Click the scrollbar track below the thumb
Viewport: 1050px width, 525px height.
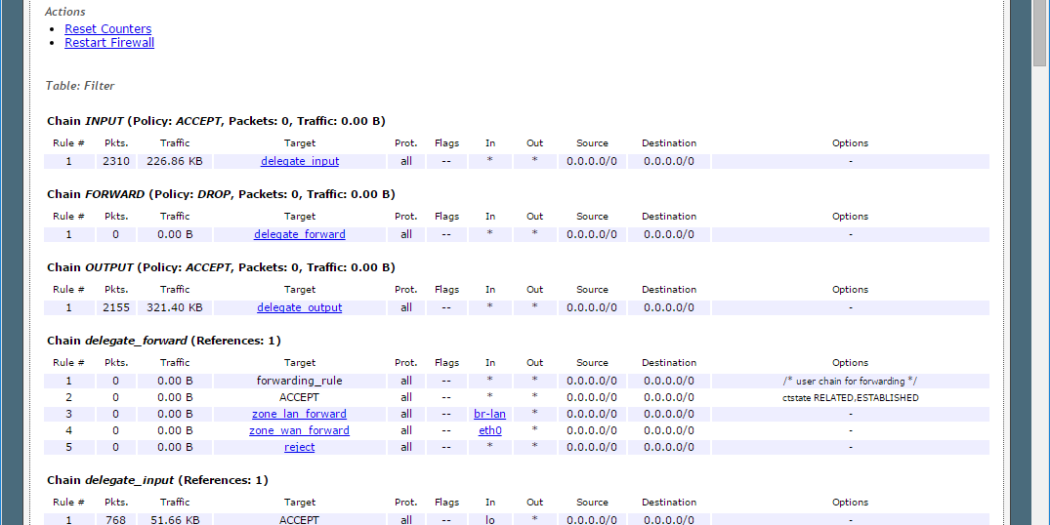tap(1040, 300)
